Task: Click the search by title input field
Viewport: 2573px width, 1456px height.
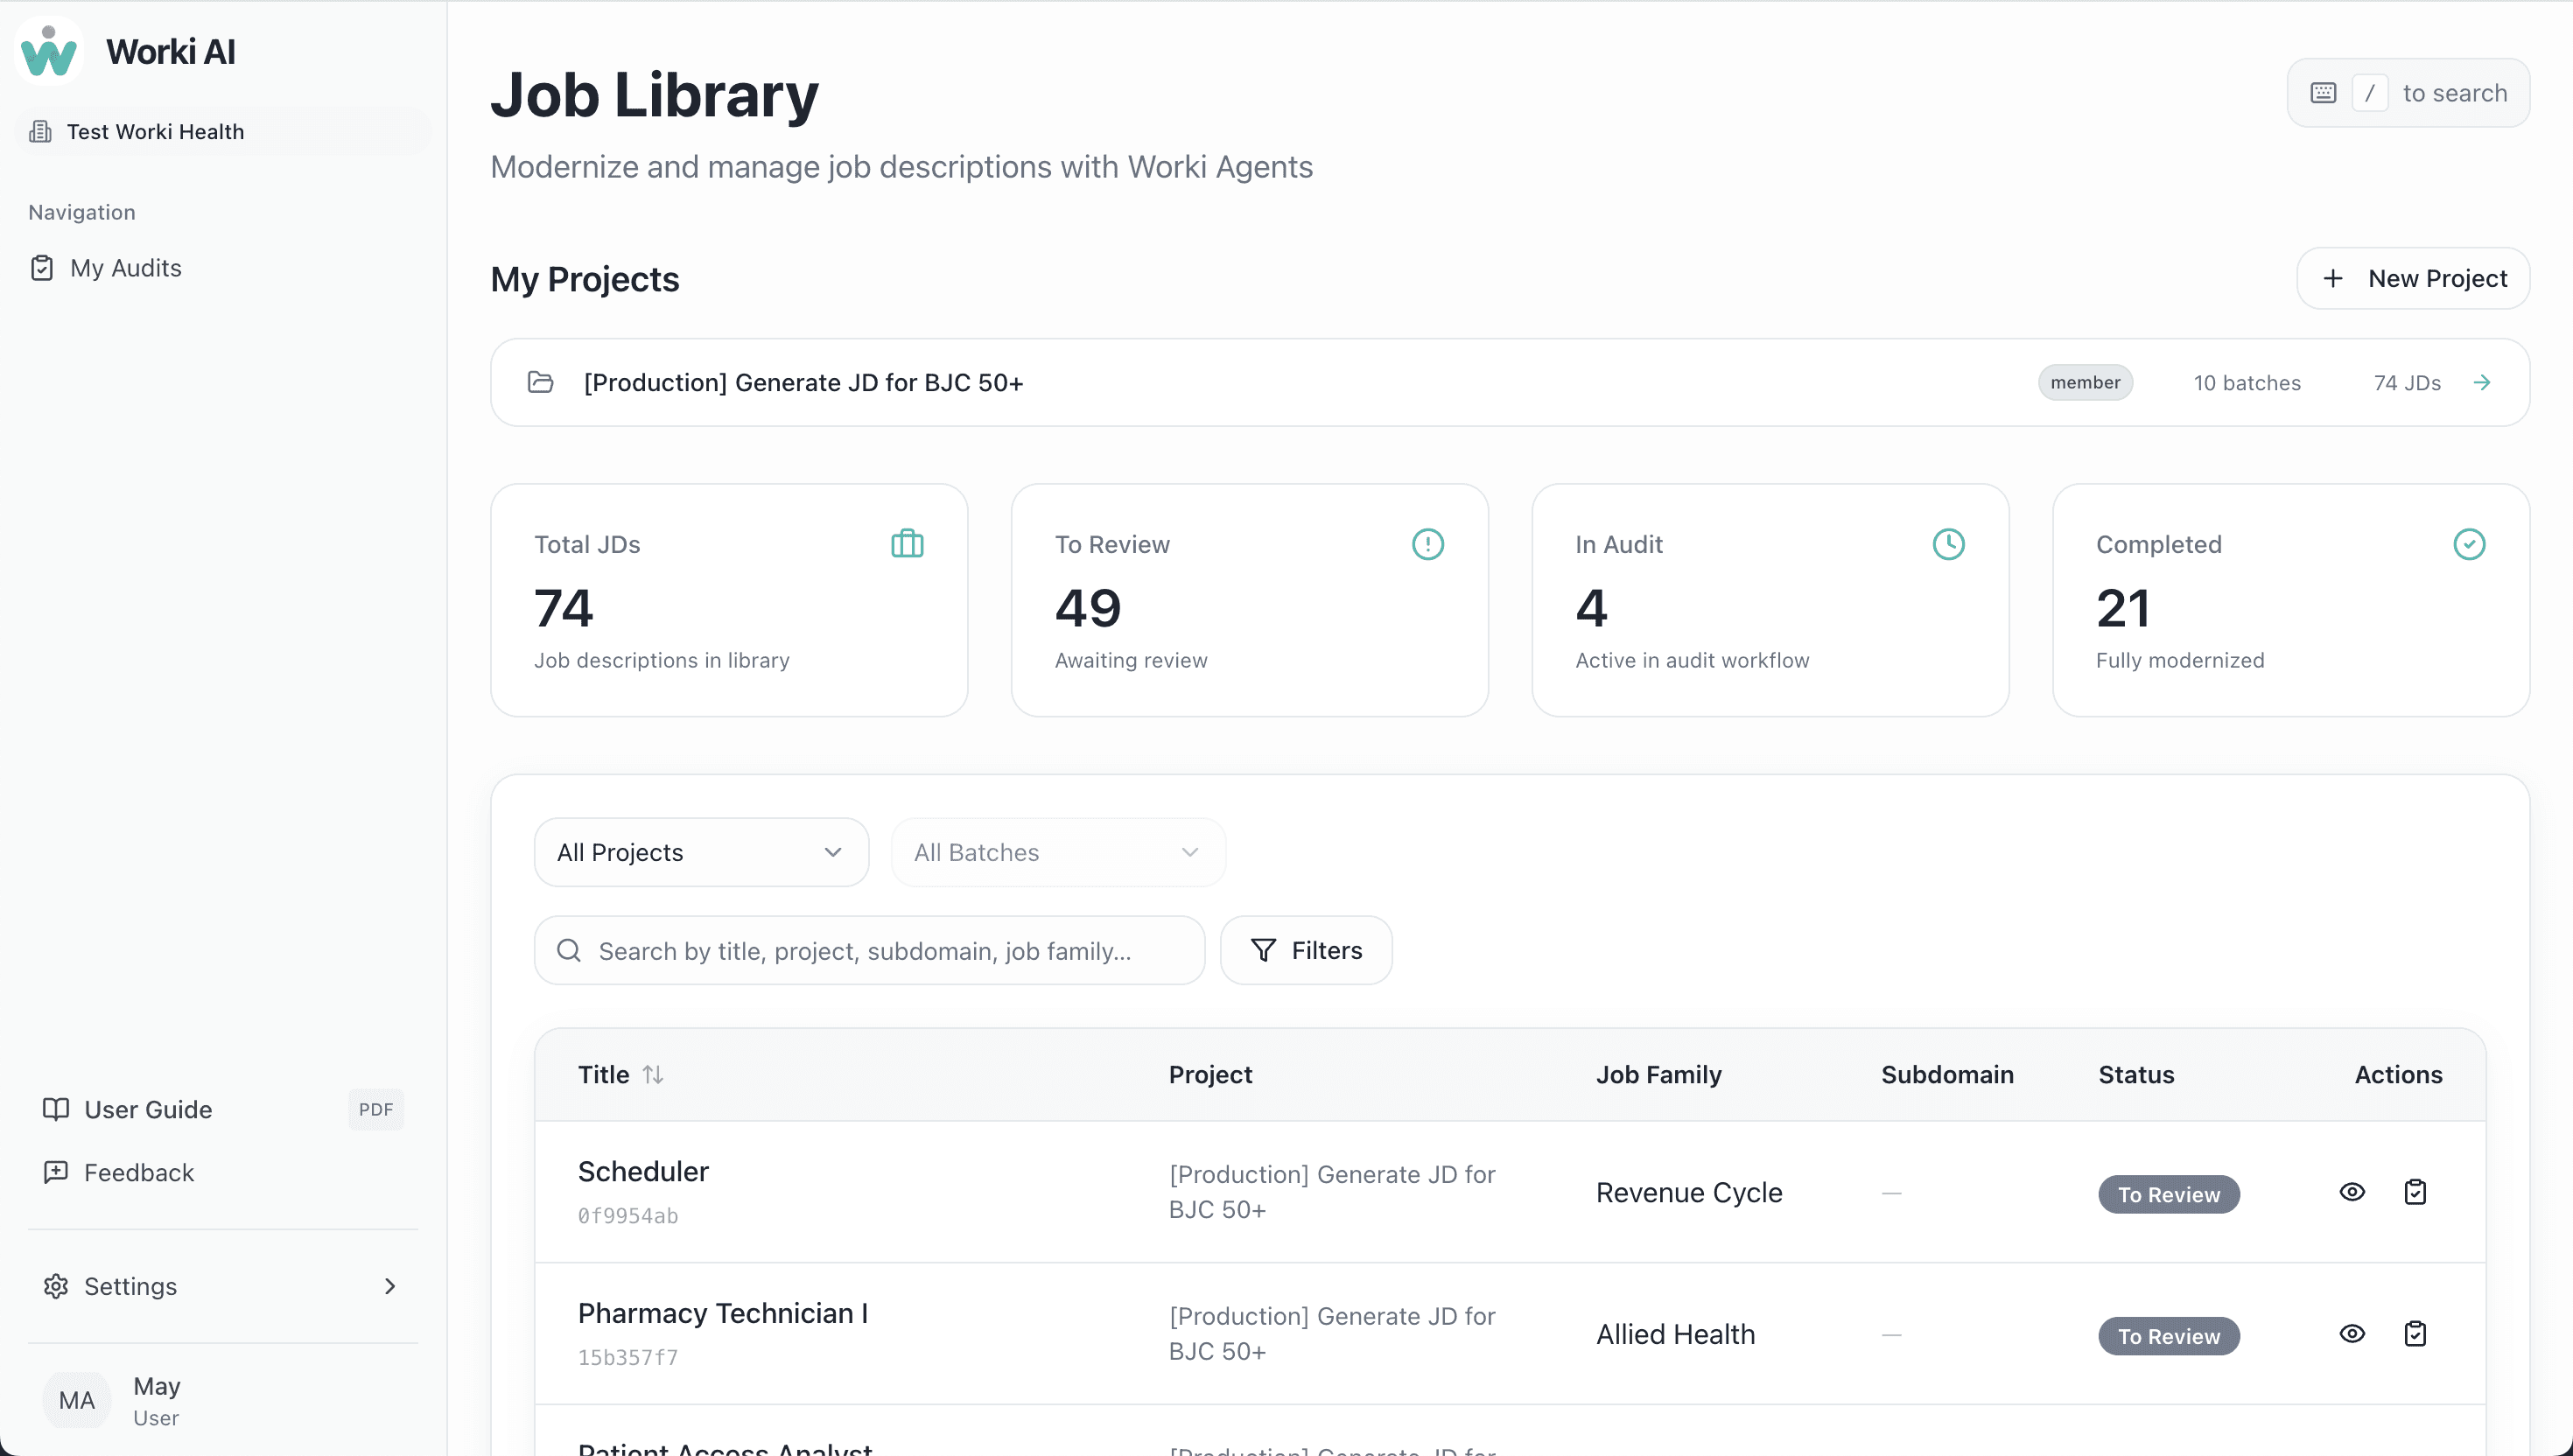Action: tap(868, 950)
